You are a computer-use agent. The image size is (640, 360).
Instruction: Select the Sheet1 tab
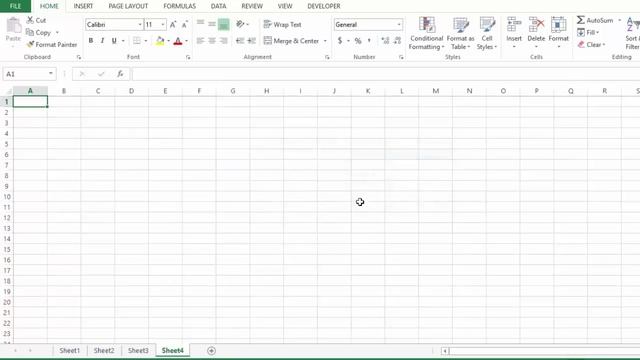coord(69,350)
